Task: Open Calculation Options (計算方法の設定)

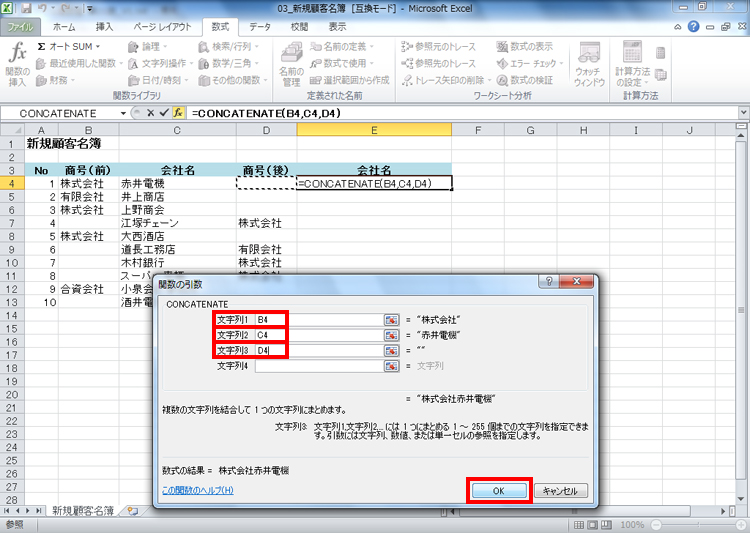Action: tap(632, 64)
